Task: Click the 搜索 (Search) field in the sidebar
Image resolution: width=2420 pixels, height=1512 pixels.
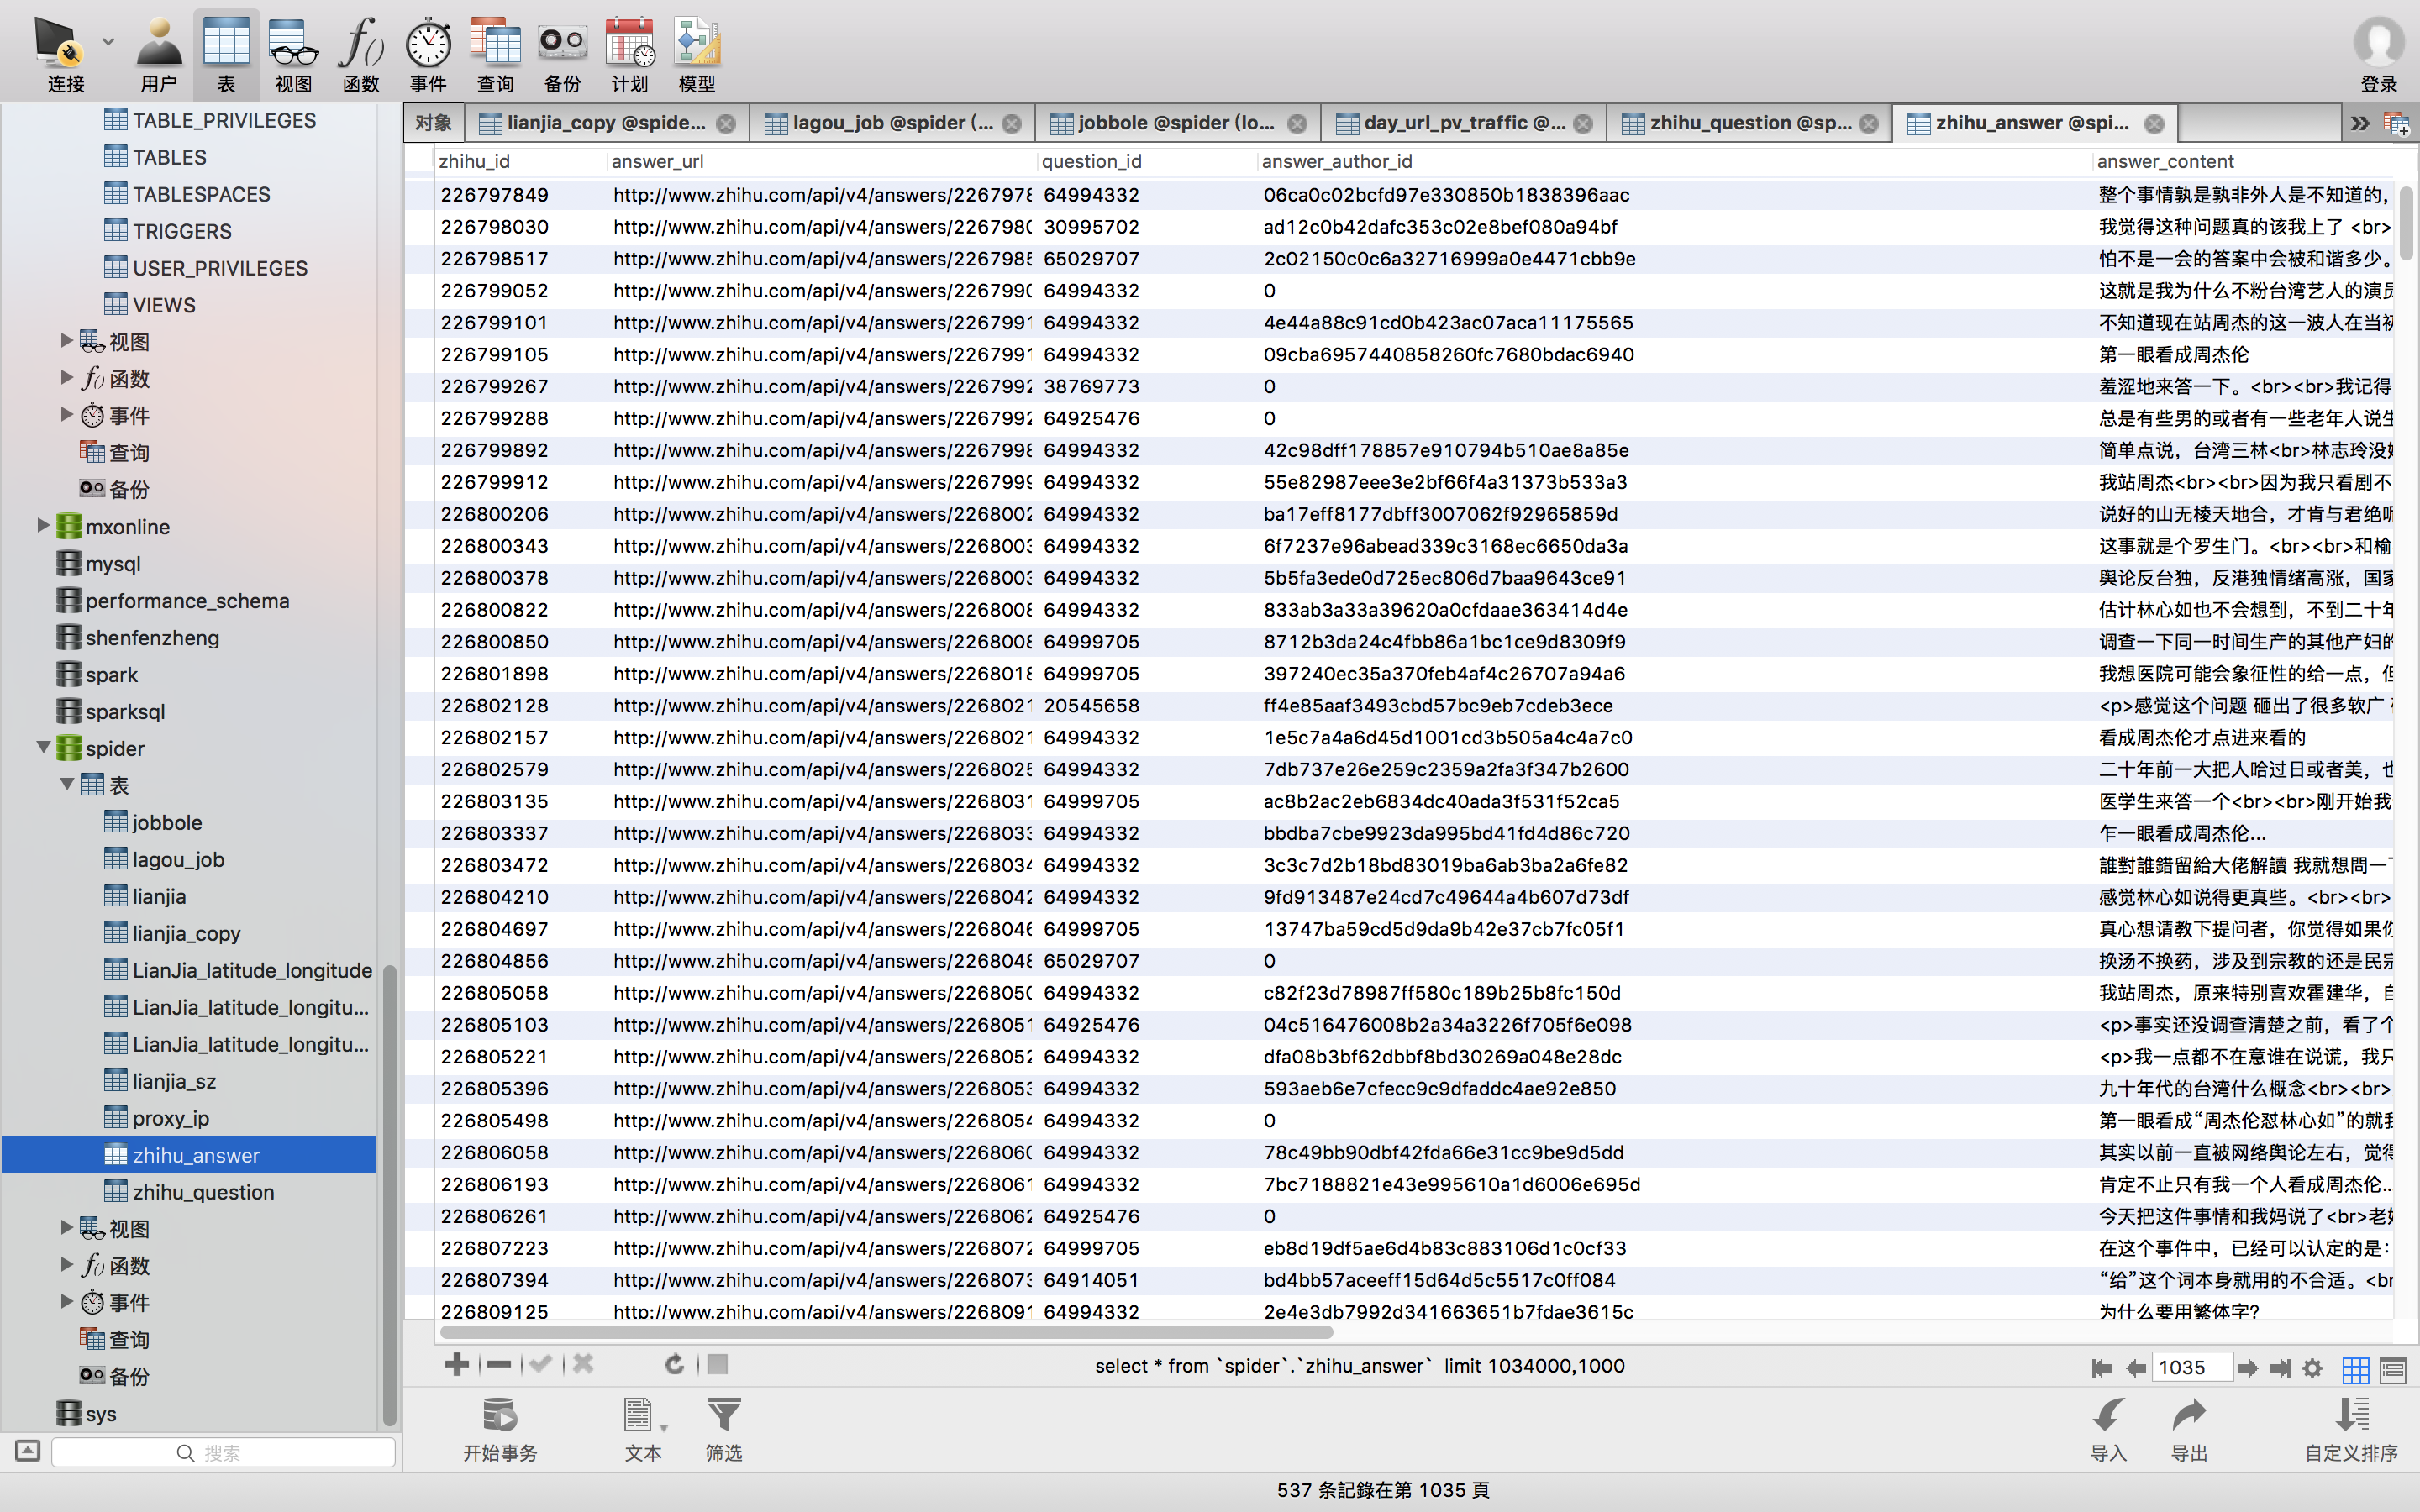Action: pyautogui.click(x=222, y=1452)
